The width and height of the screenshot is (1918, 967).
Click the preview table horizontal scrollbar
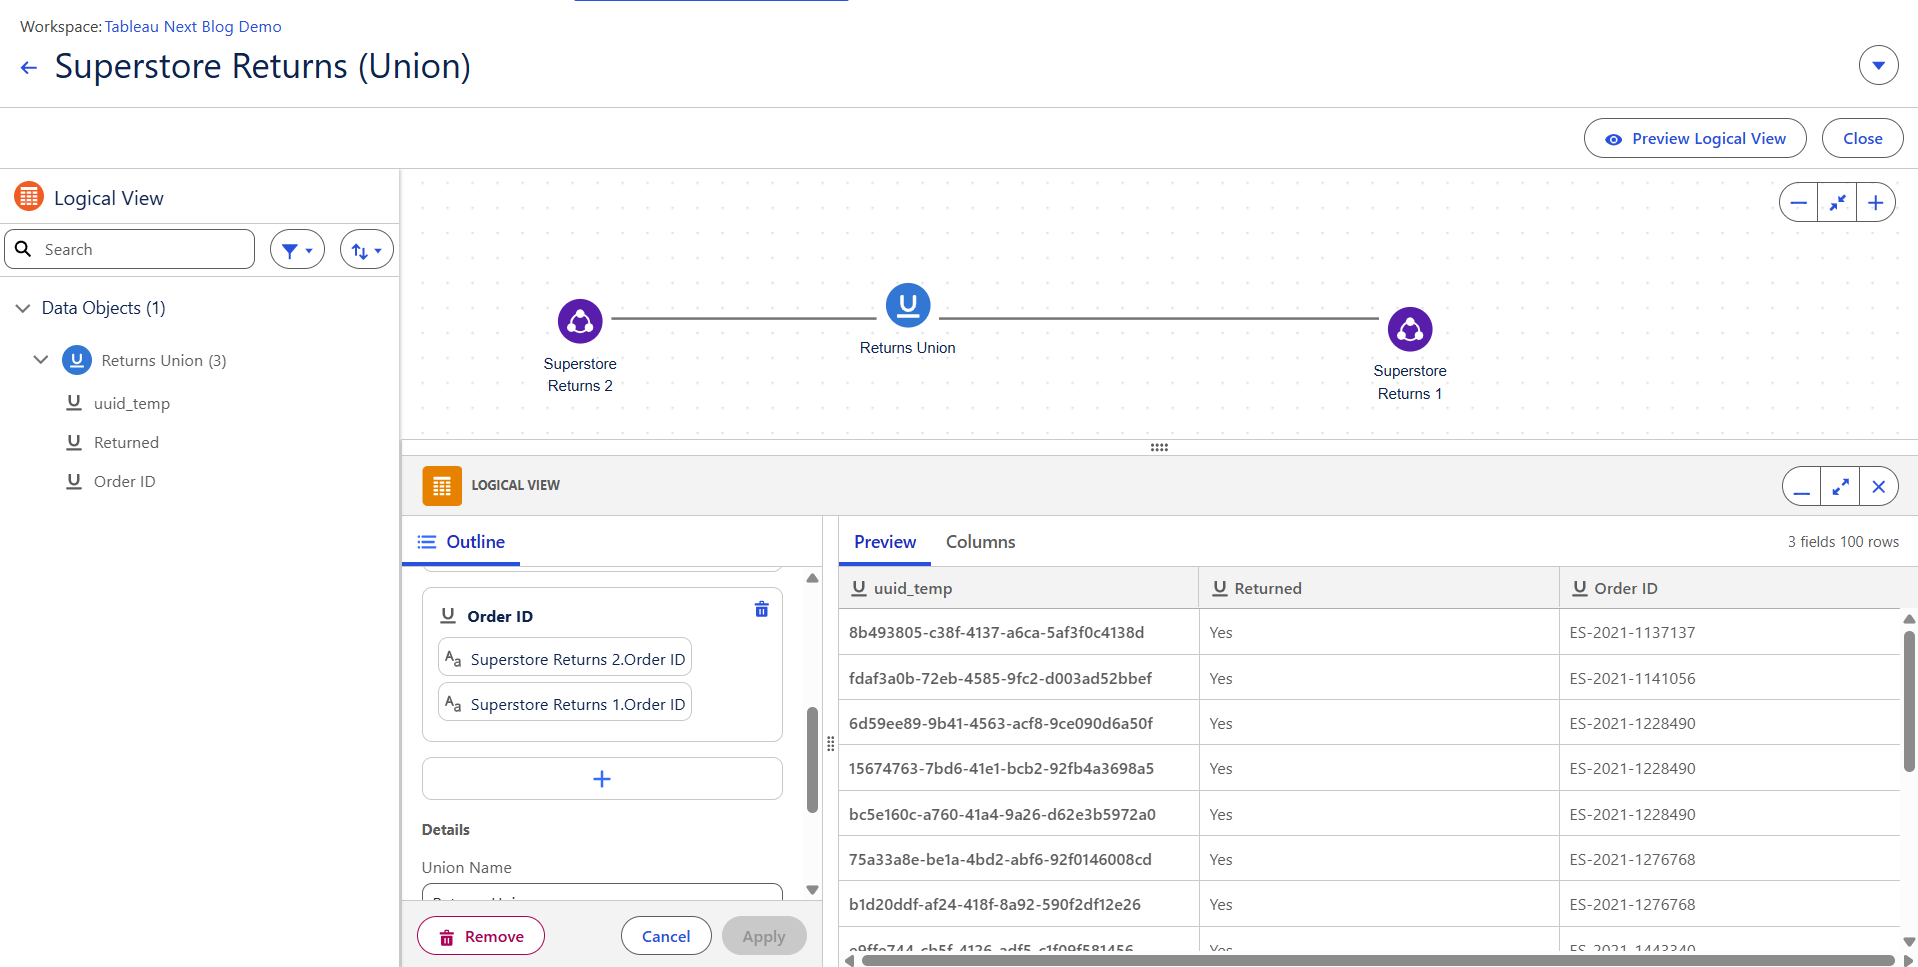click(x=1377, y=960)
